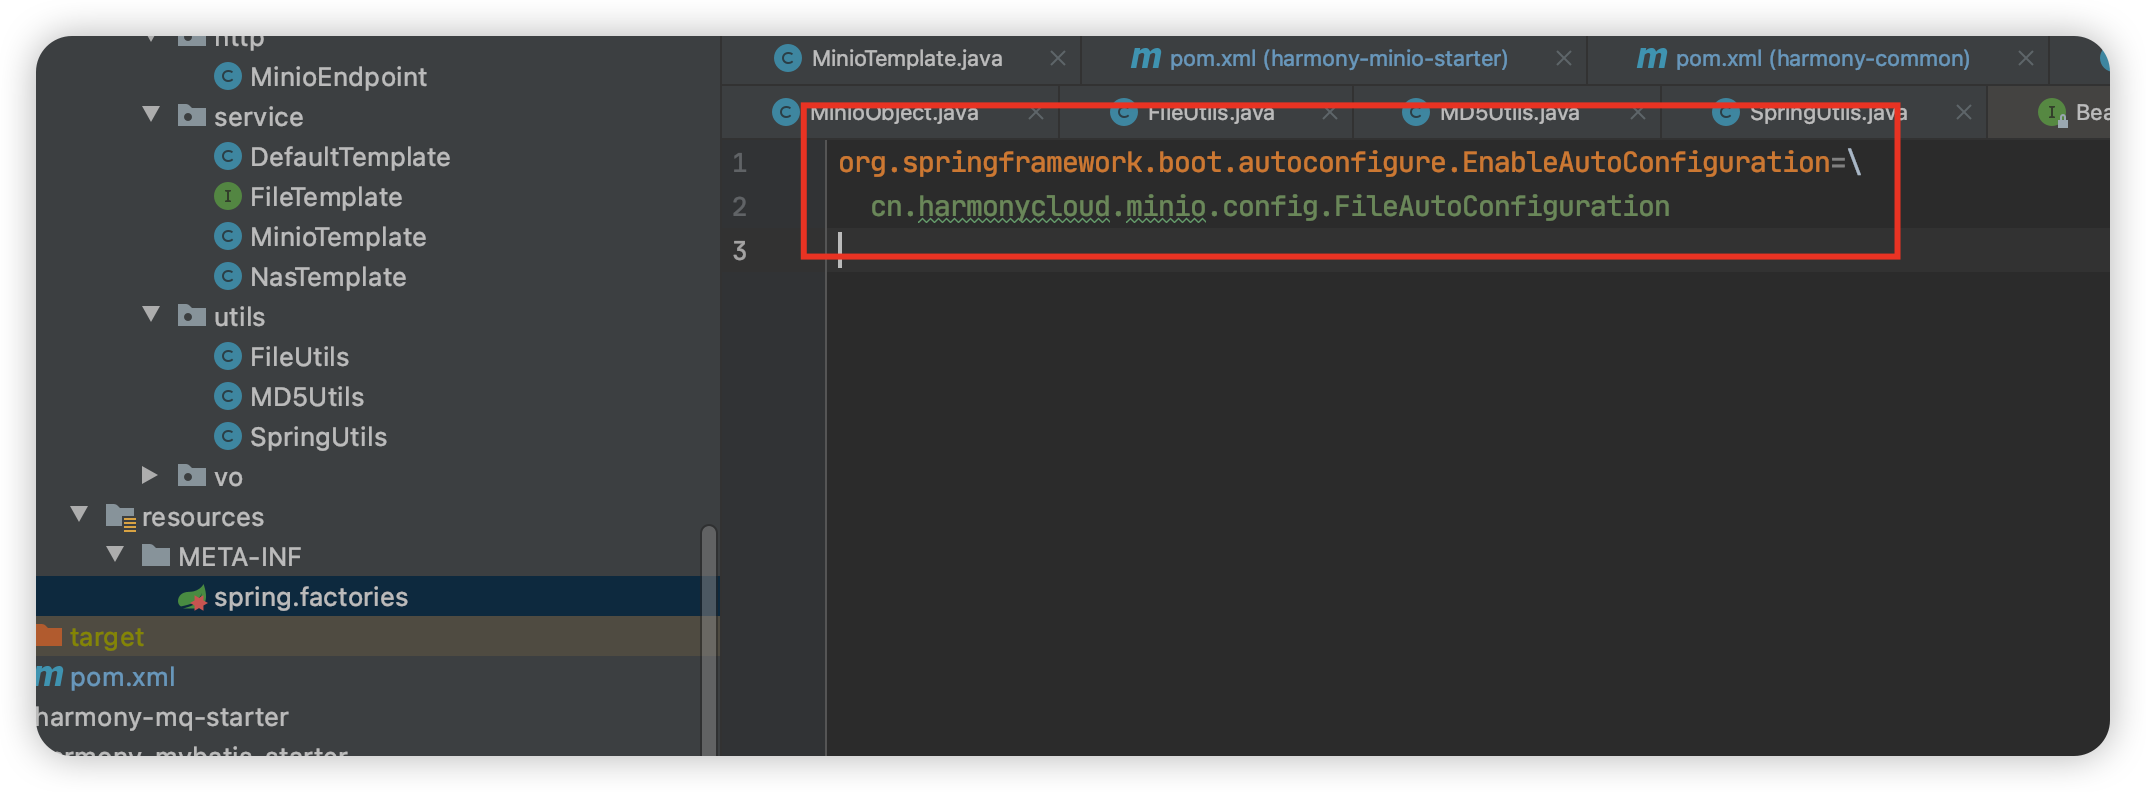Viewport: 2146px width, 792px height.
Task: Collapse the resources folder arrow
Action: click(x=80, y=515)
